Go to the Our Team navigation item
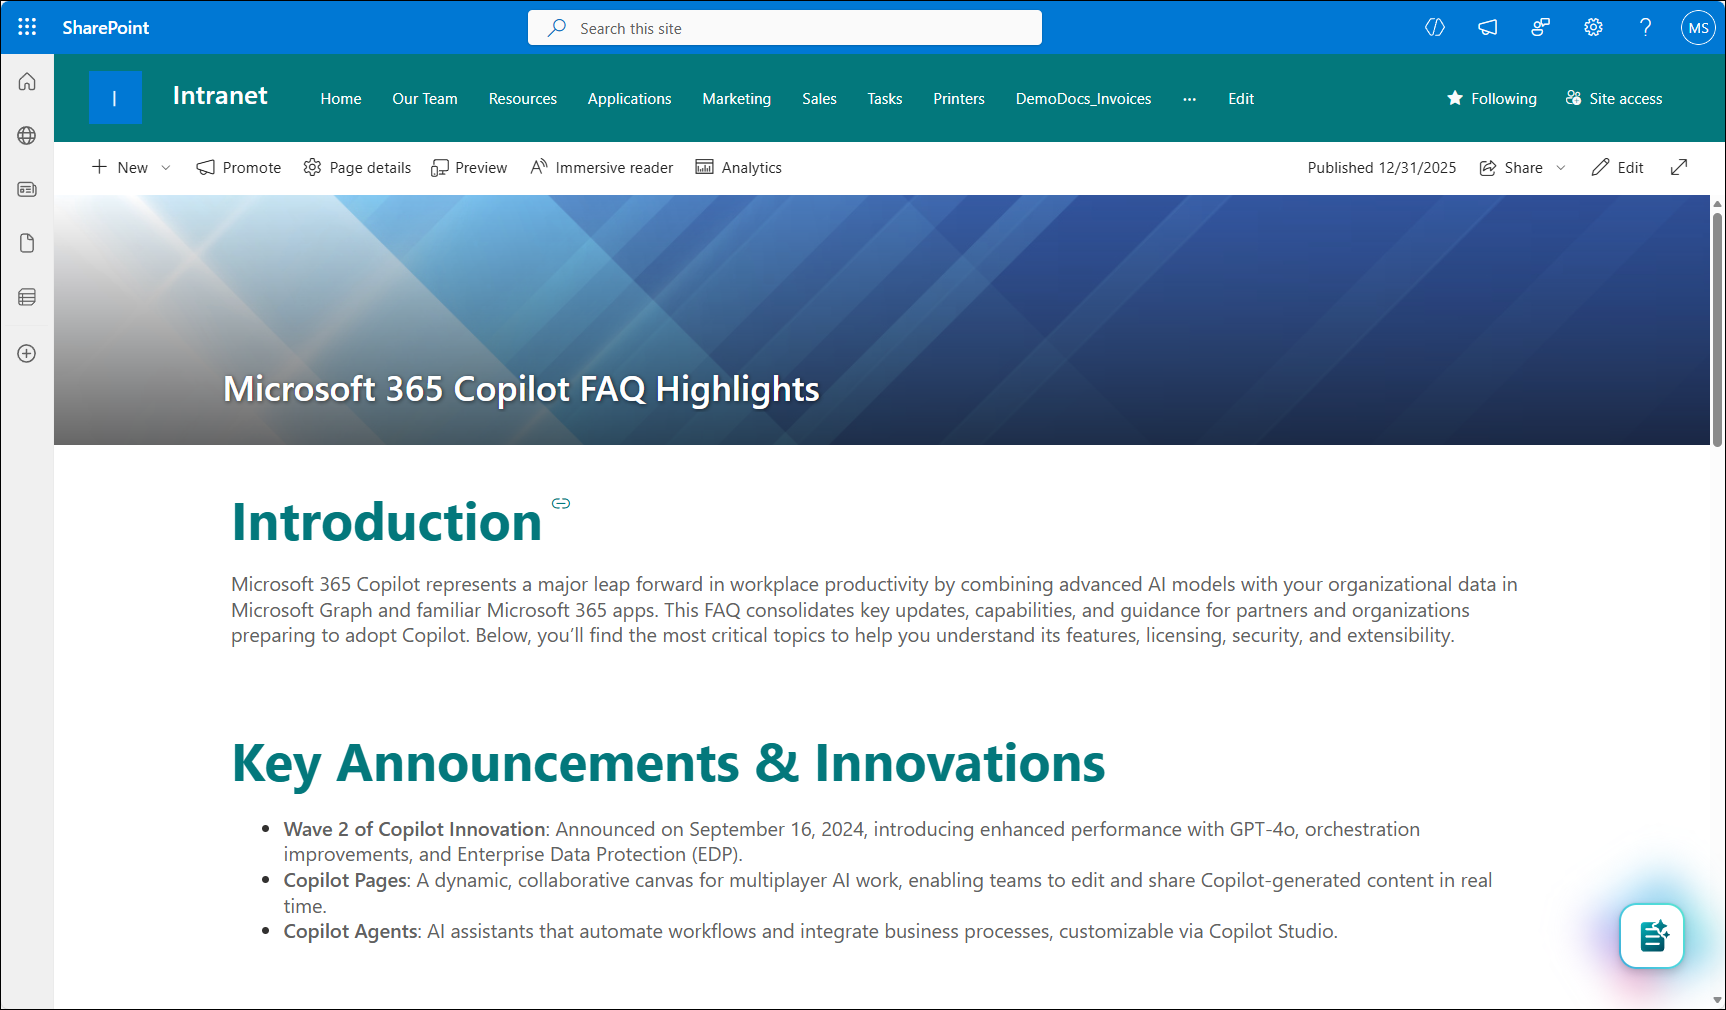1726x1010 pixels. (x=424, y=99)
